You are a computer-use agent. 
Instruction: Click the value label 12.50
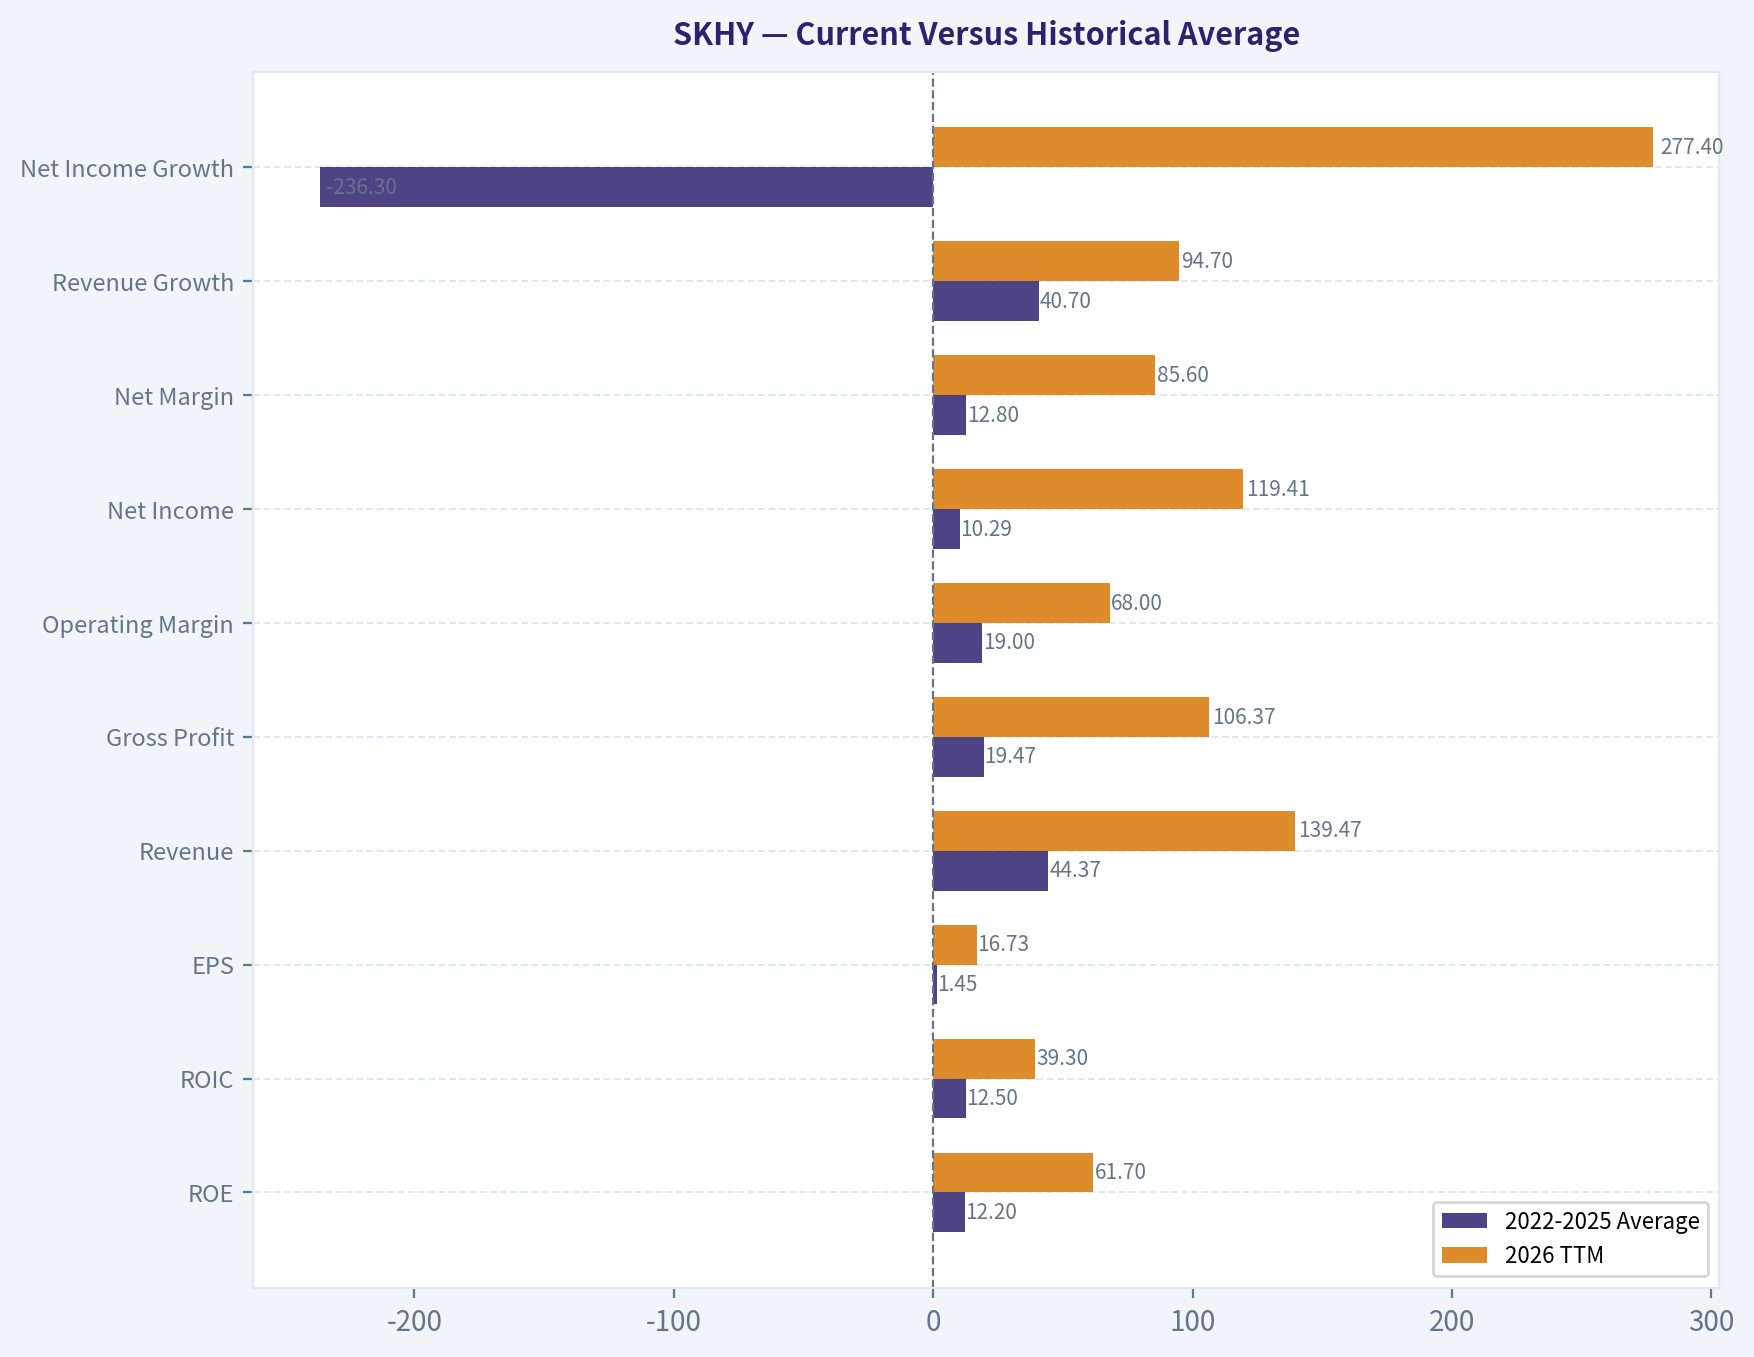point(993,1097)
